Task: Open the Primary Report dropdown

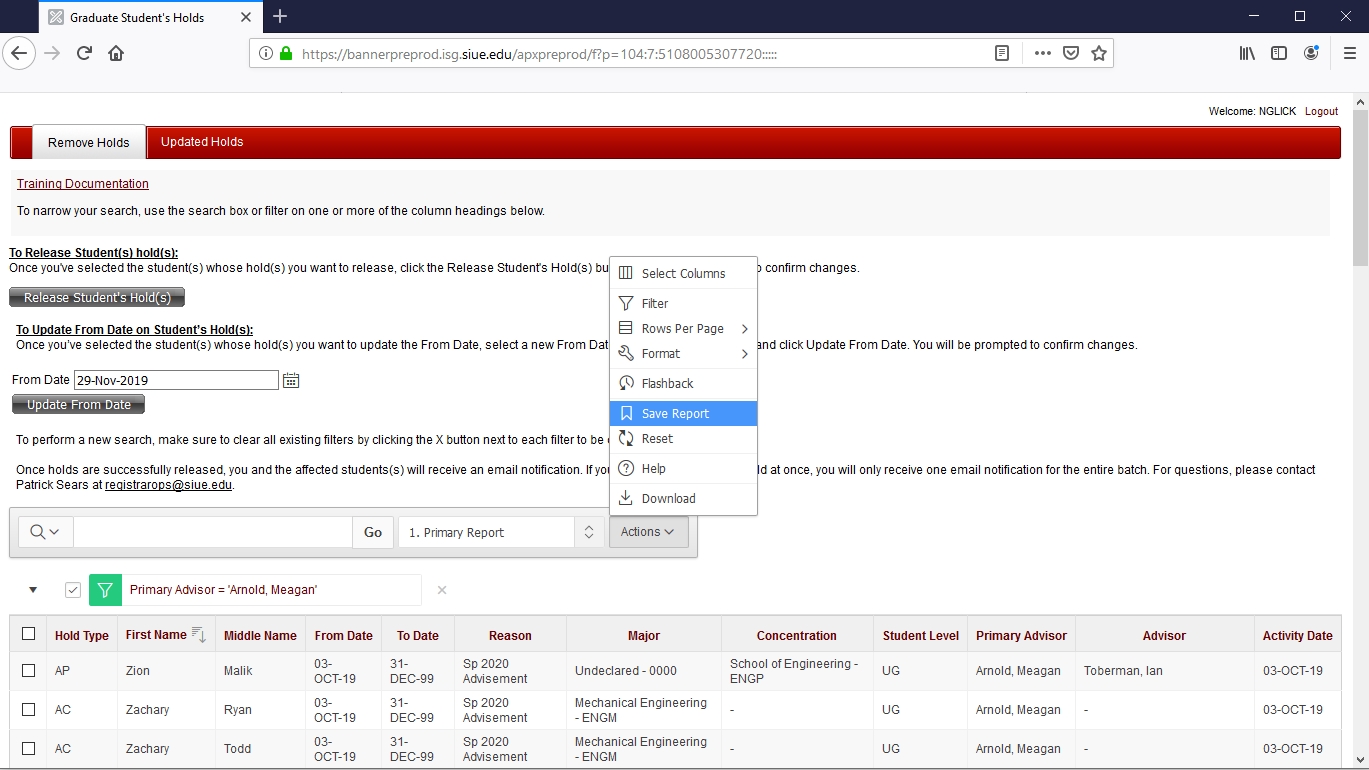Action: point(500,532)
